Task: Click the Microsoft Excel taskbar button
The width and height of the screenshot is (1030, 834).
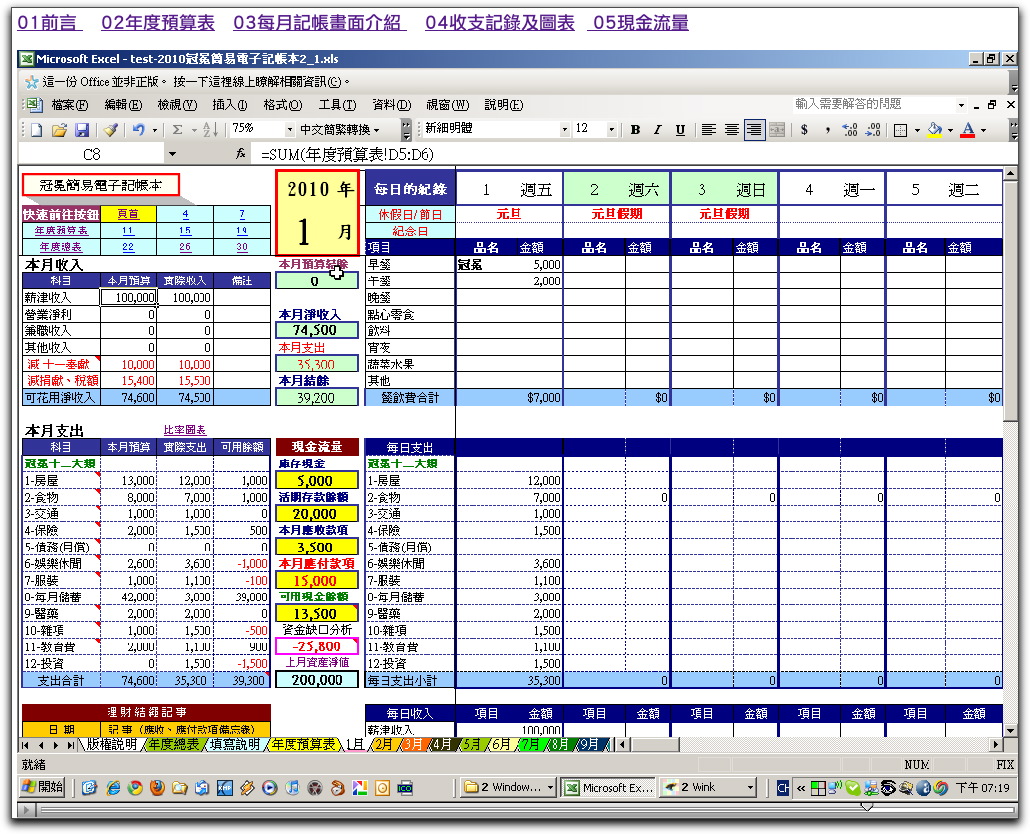Action: click(609, 787)
